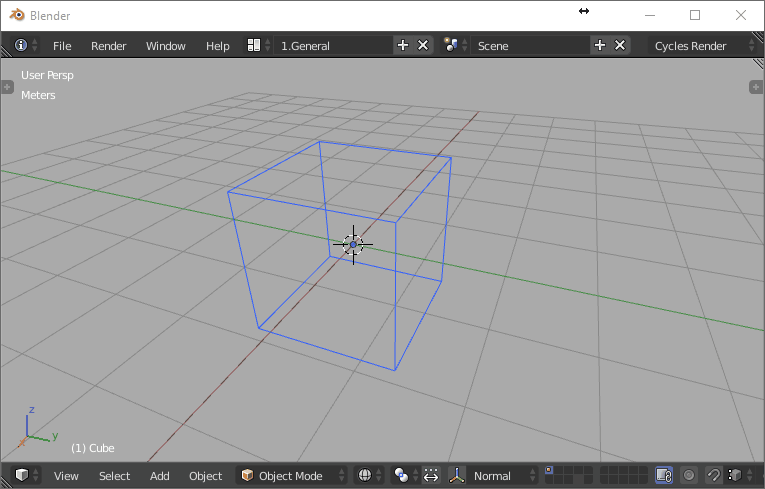Open the Cycles Render engine dropdown

703,45
